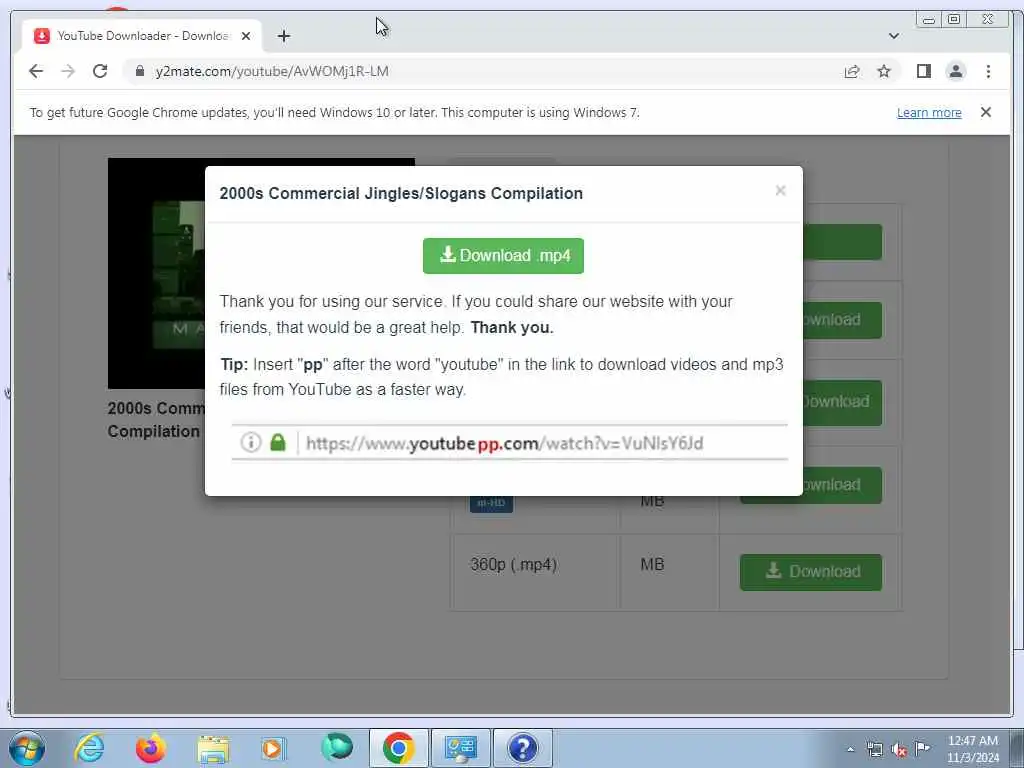1024x768 pixels.
Task: Focus the y2mate.com address bar
Action: 483,71
